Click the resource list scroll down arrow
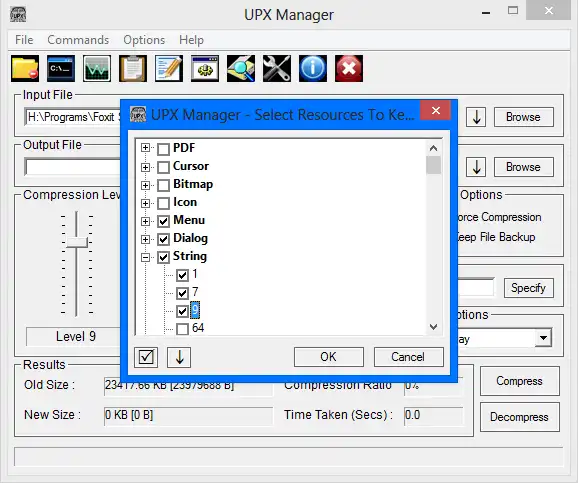 [x=434, y=327]
